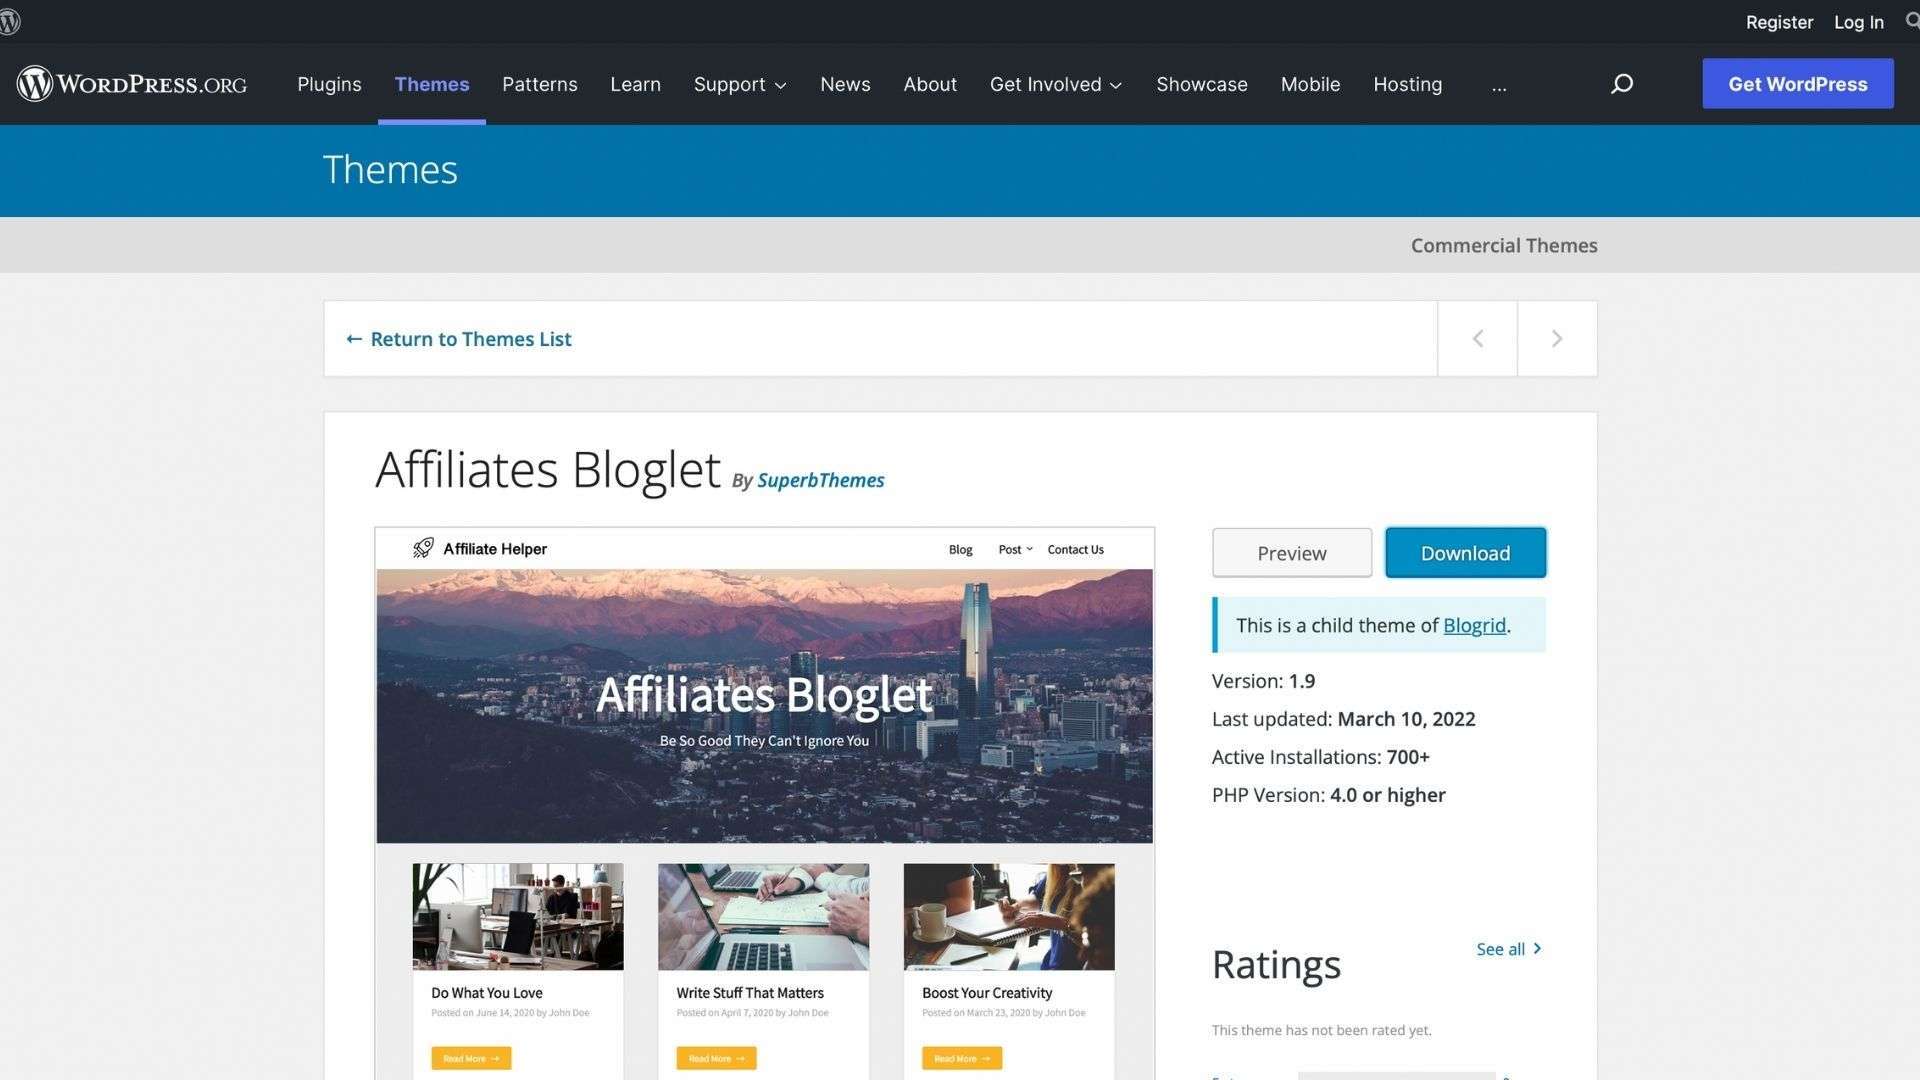
Task: Click the admin bar search icon beside Log In
Action: pyautogui.click(x=1912, y=21)
